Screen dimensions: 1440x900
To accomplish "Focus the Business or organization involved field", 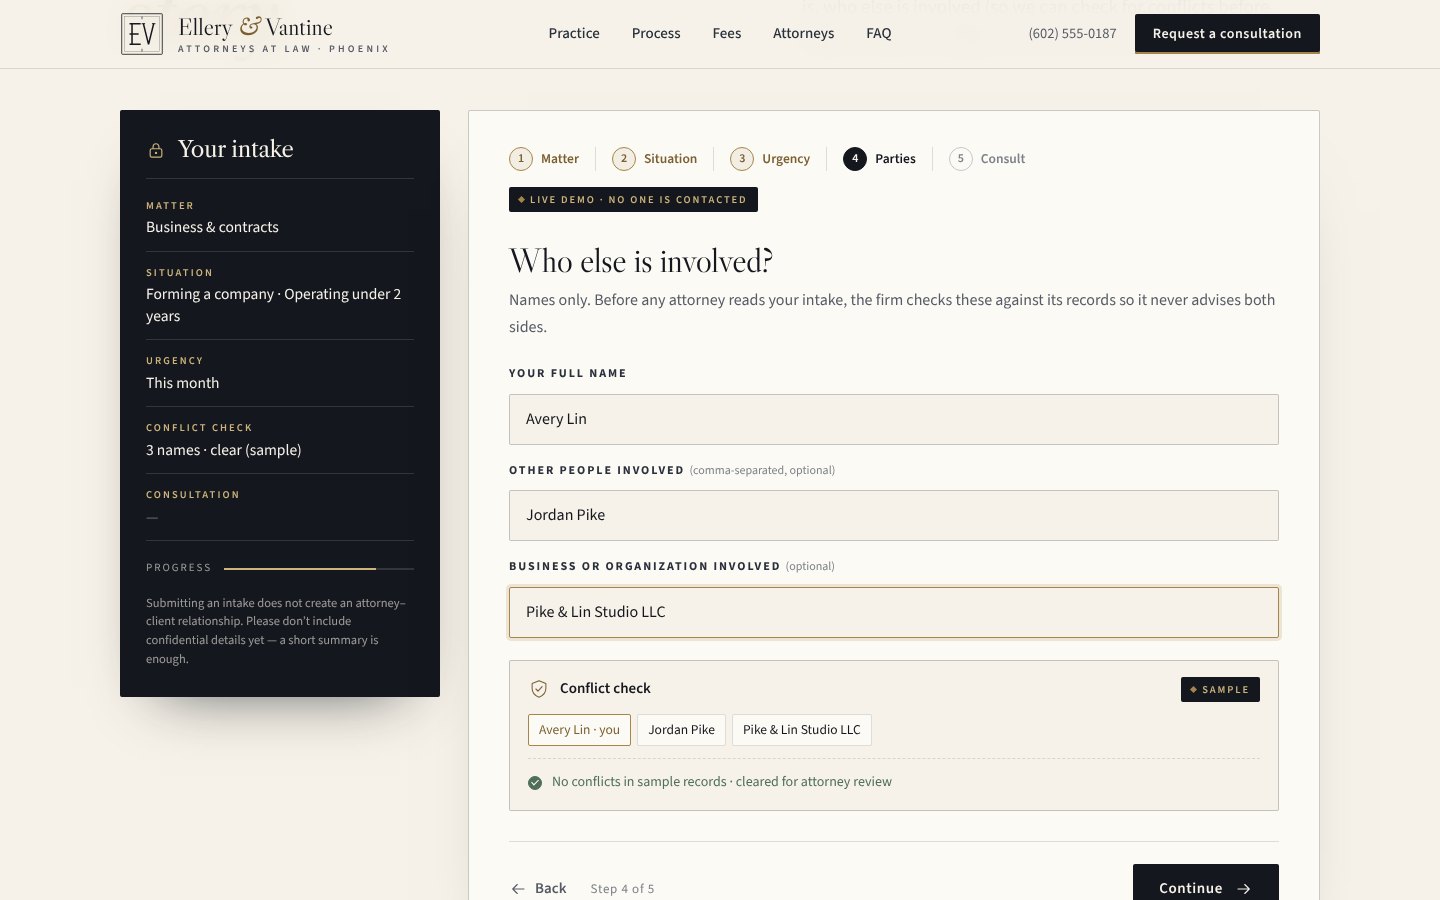I will 894,612.
